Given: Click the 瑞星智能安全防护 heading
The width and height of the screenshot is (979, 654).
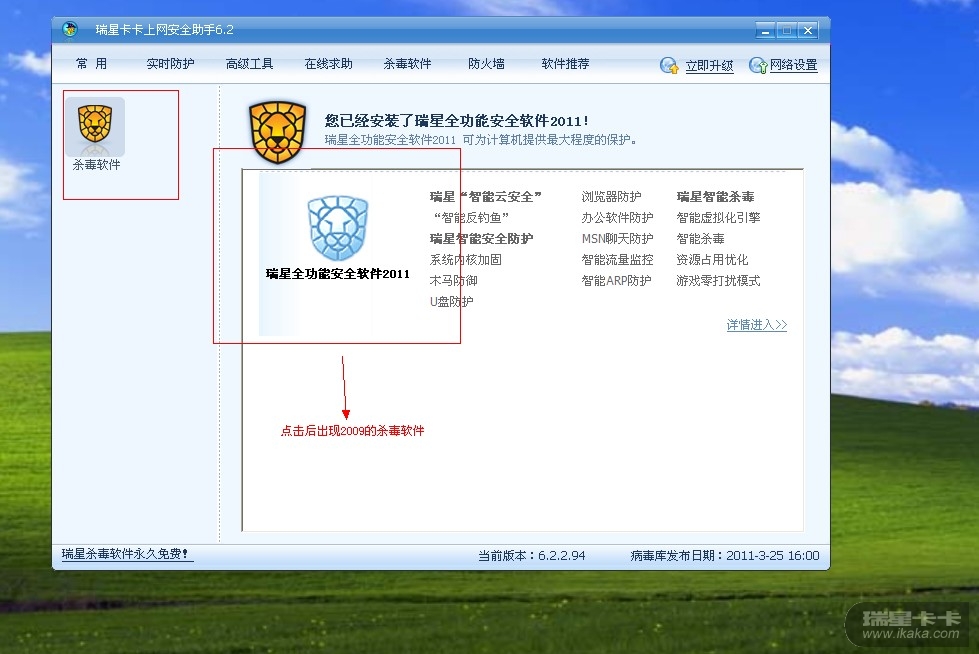Looking at the screenshot, I should (x=481, y=239).
